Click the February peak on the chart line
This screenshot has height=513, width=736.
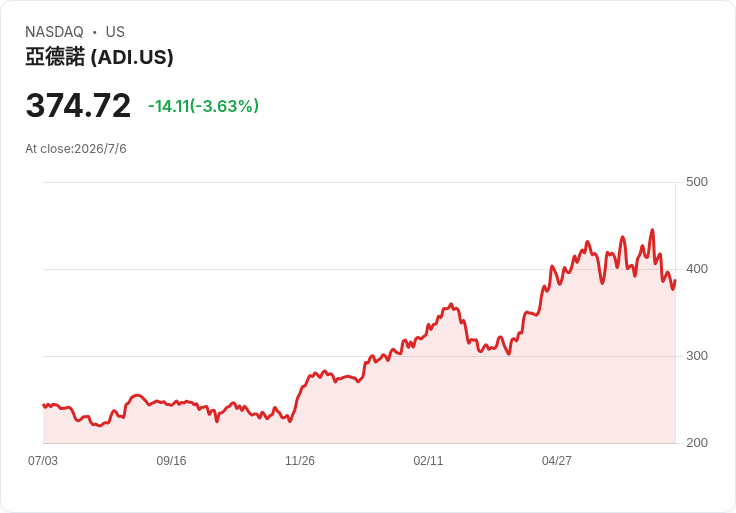click(x=451, y=305)
